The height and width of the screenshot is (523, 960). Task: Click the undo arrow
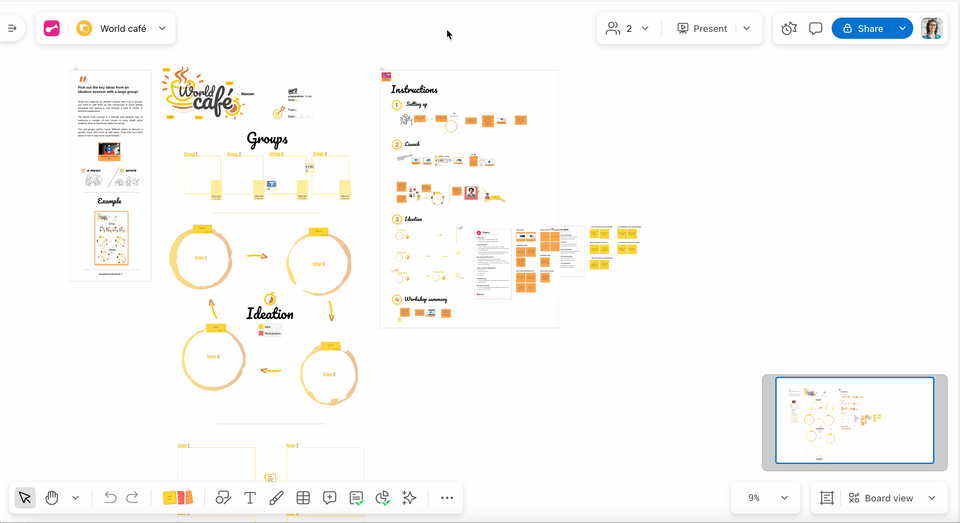(110, 498)
